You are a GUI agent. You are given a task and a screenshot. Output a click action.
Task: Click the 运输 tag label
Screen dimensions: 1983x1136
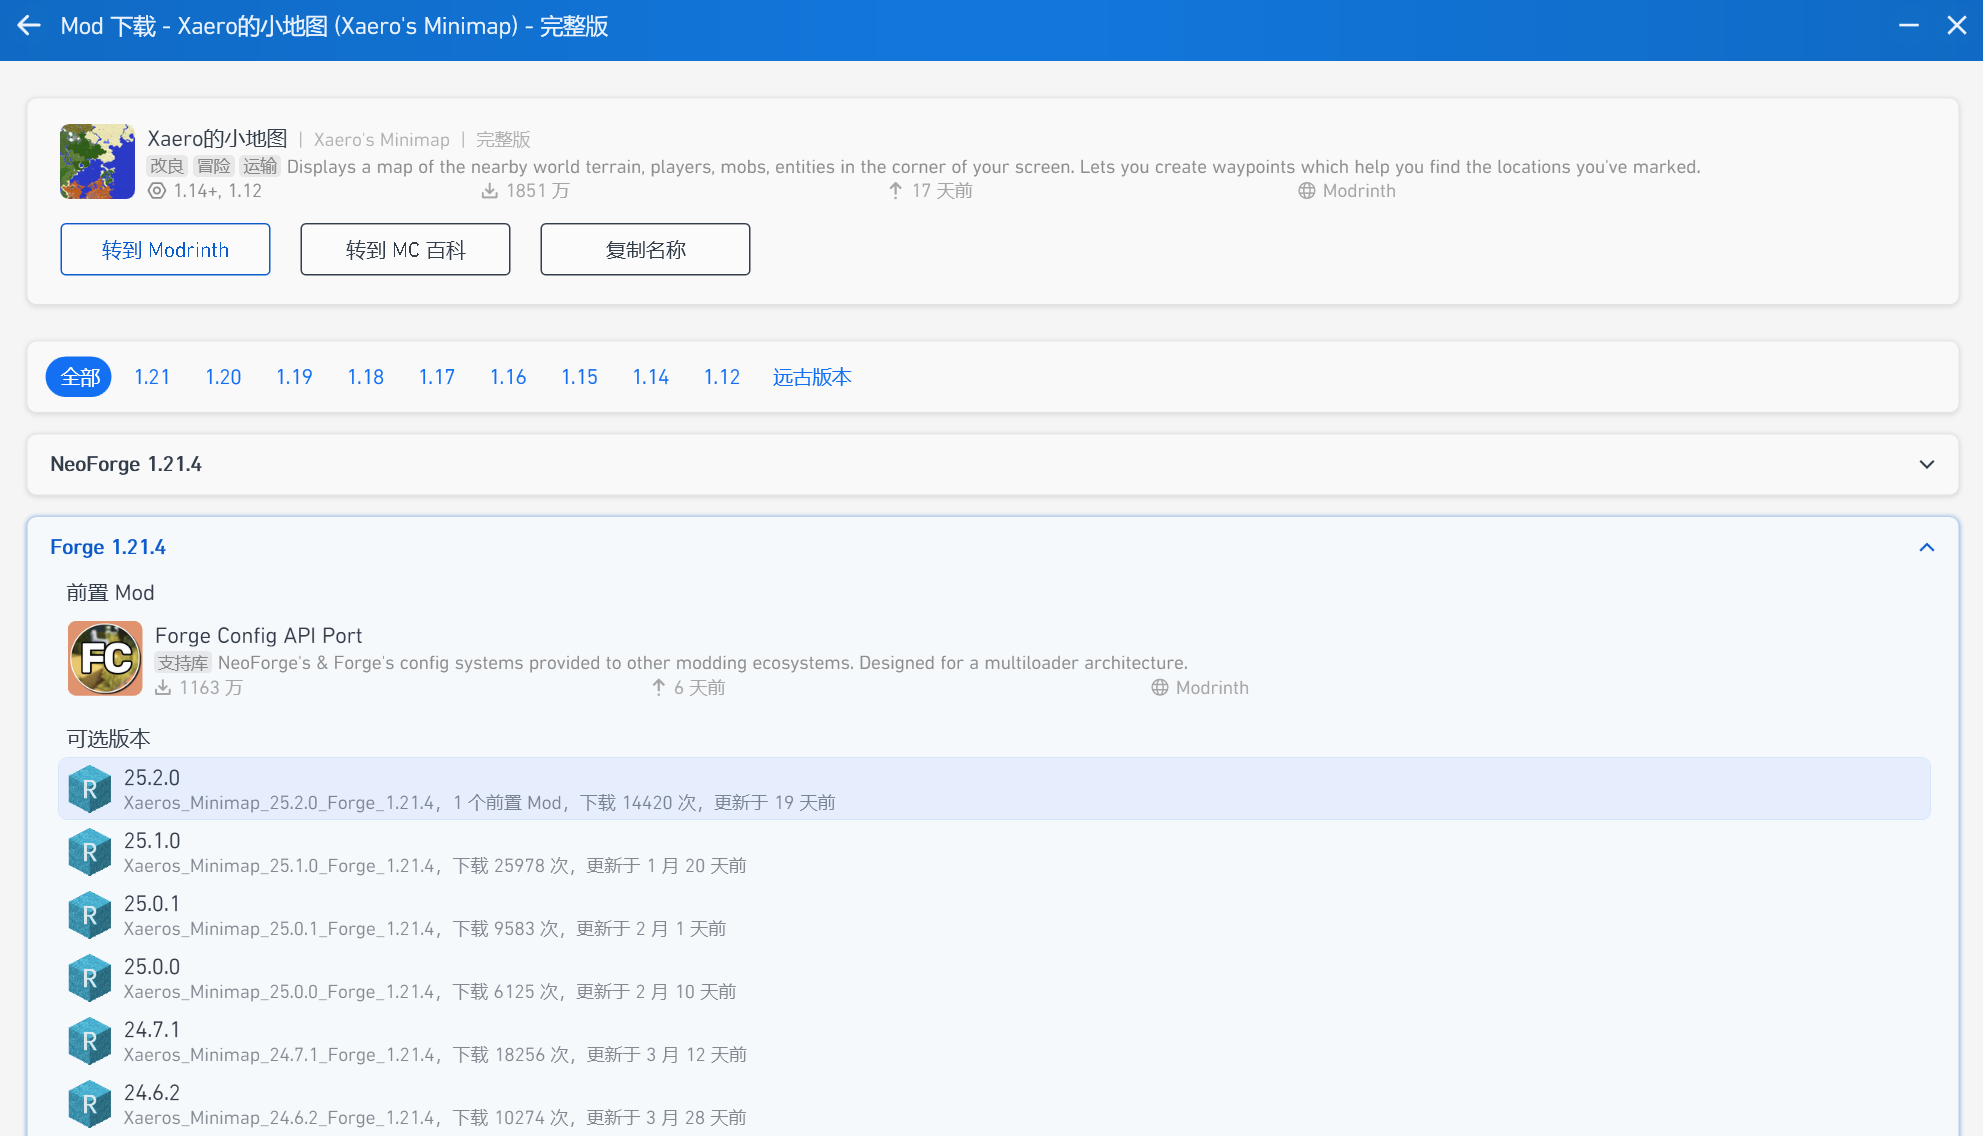point(260,166)
